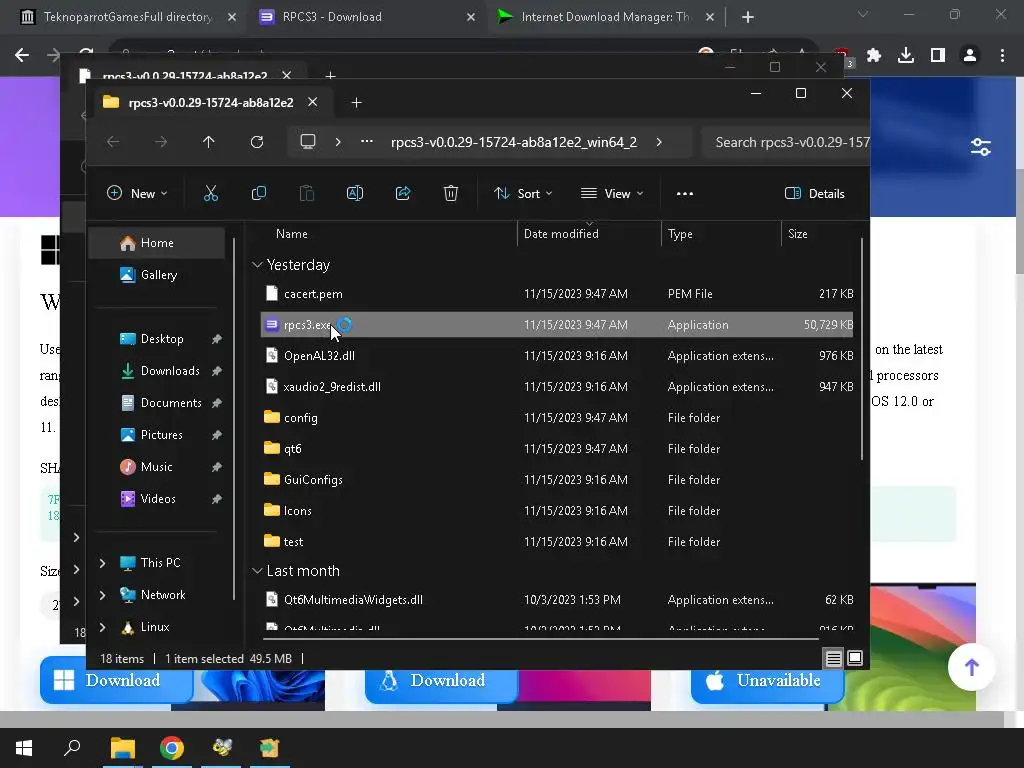Select the OpenAL32.dll file
The height and width of the screenshot is (768, 1024).
click(556, 356)
